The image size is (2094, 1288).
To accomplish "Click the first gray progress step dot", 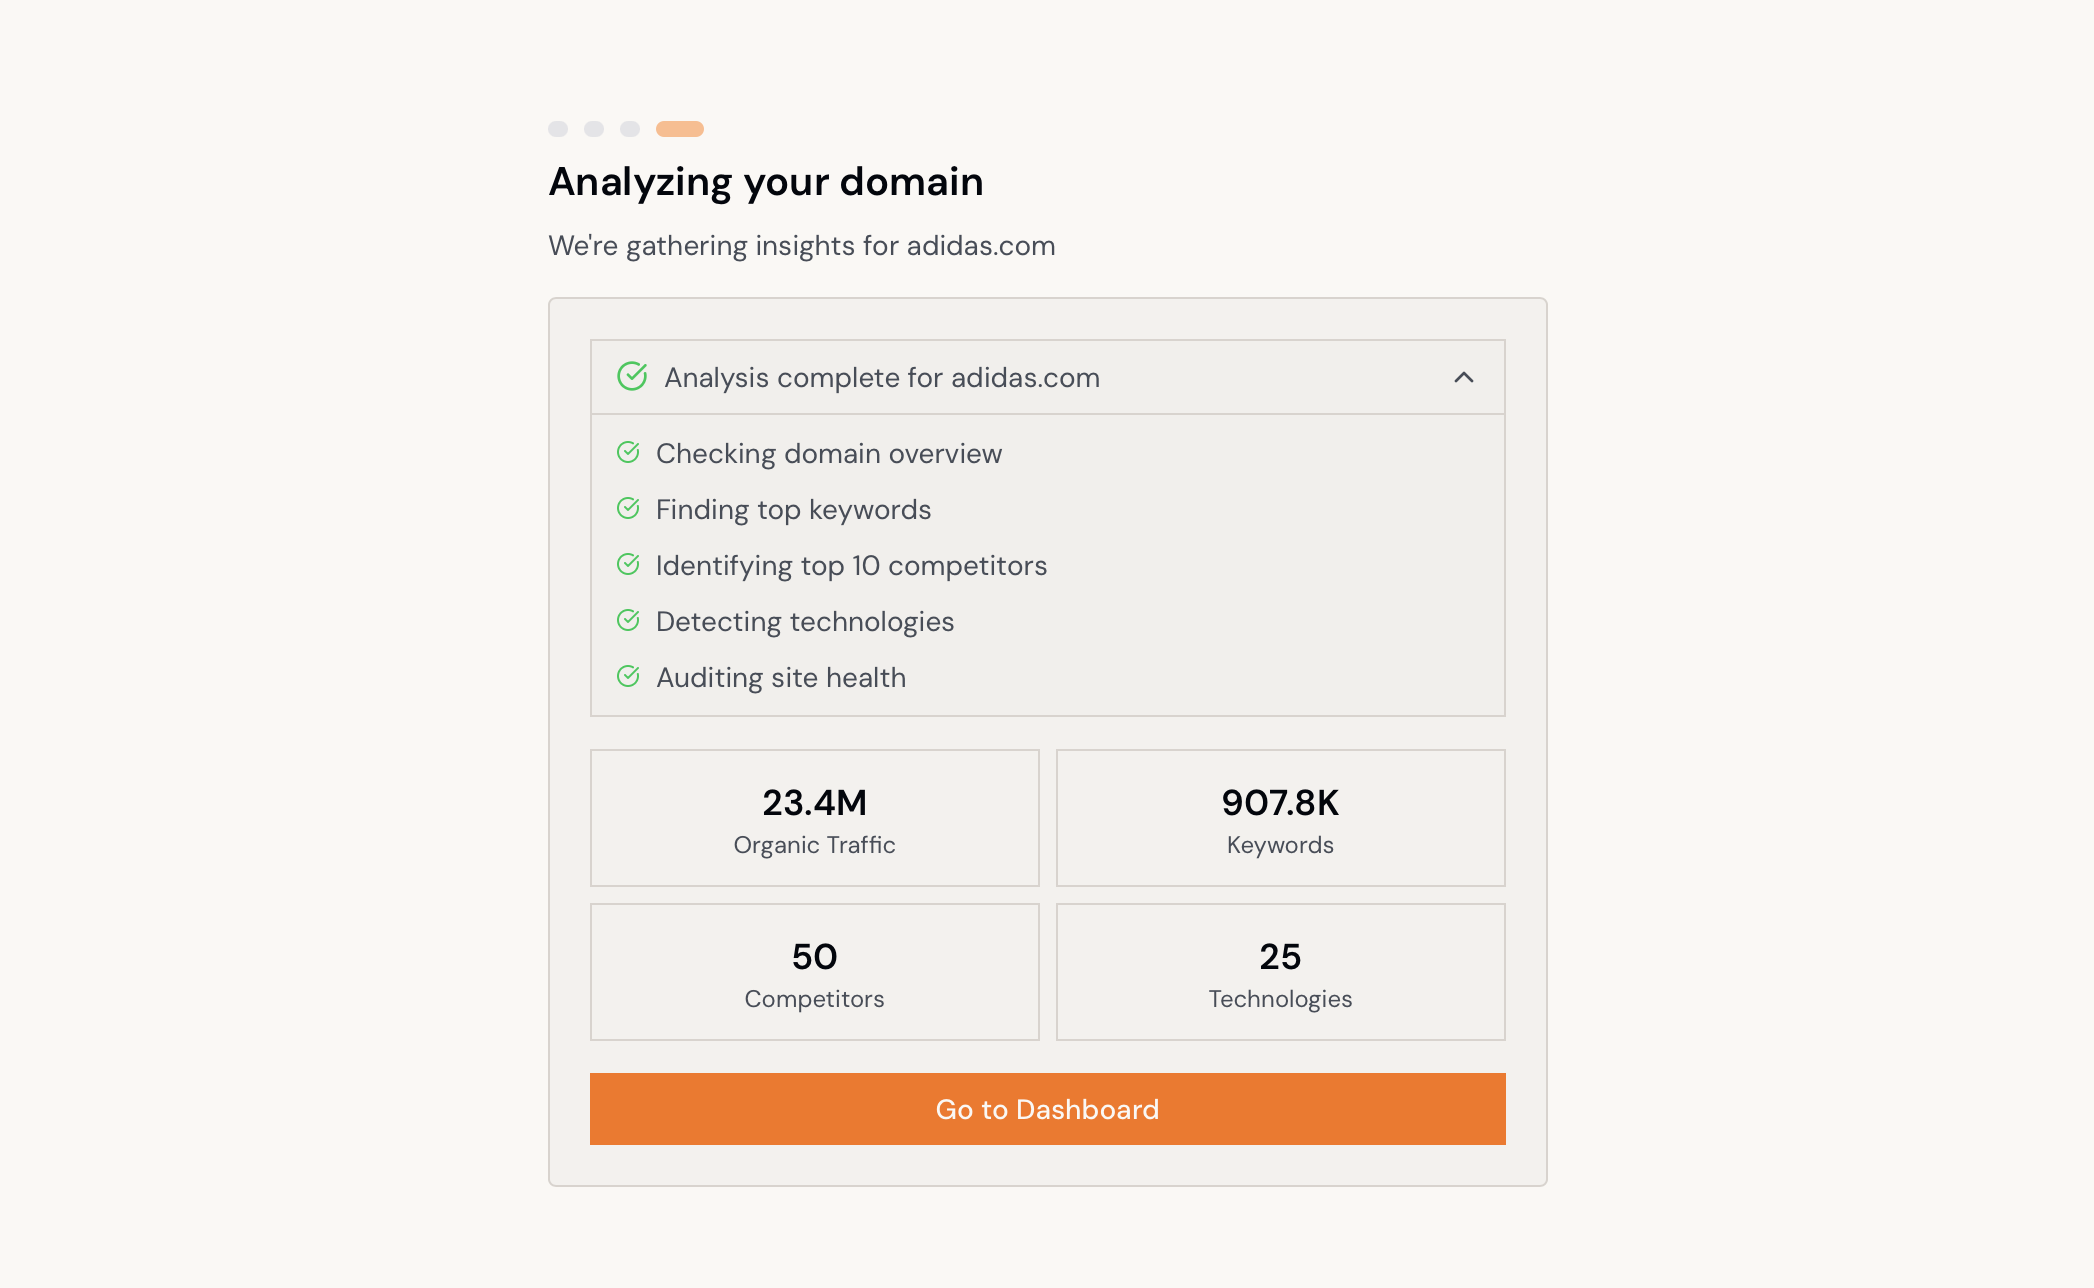I will click(557, 128).
